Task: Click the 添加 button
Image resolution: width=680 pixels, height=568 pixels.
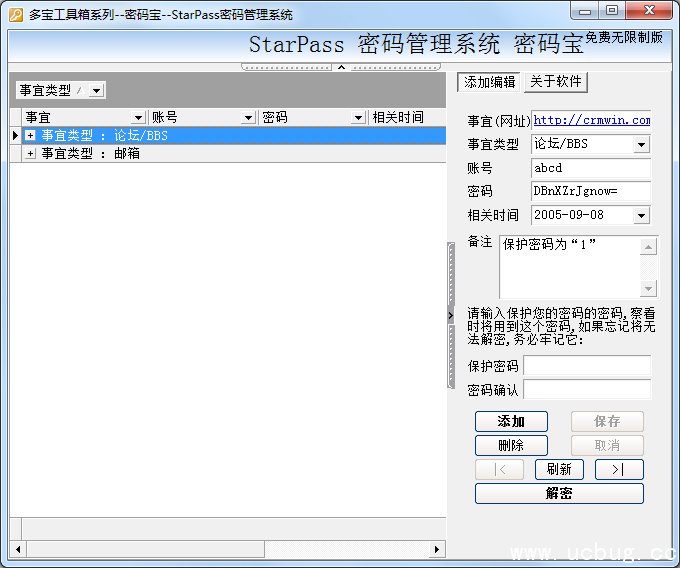Action: [x=511, y=421]
